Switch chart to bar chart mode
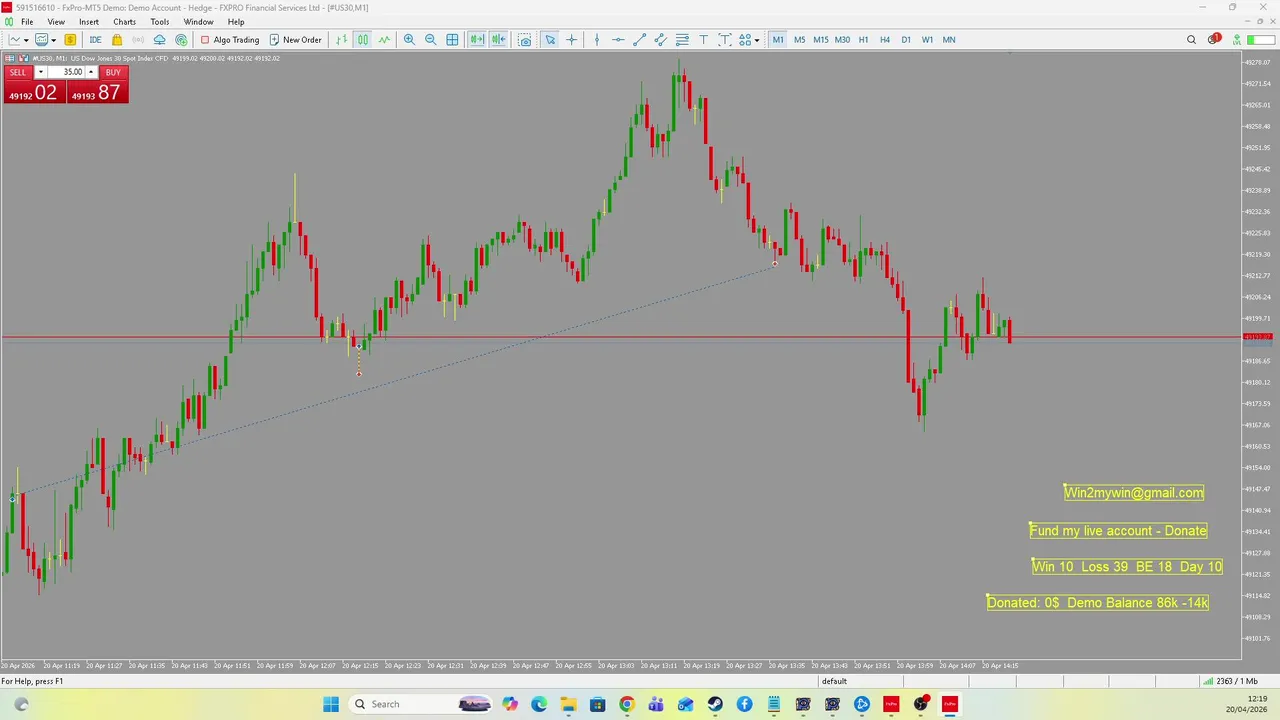The height and width of the screenshot is (720, 1280). tap(342, 40)
